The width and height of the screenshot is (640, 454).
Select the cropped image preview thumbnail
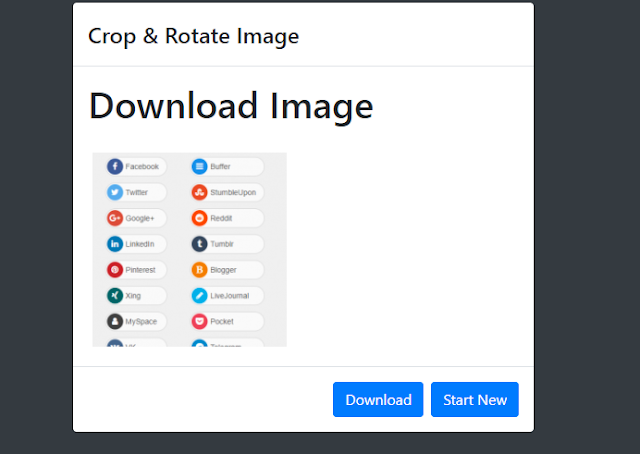click(x=189, y=250)
